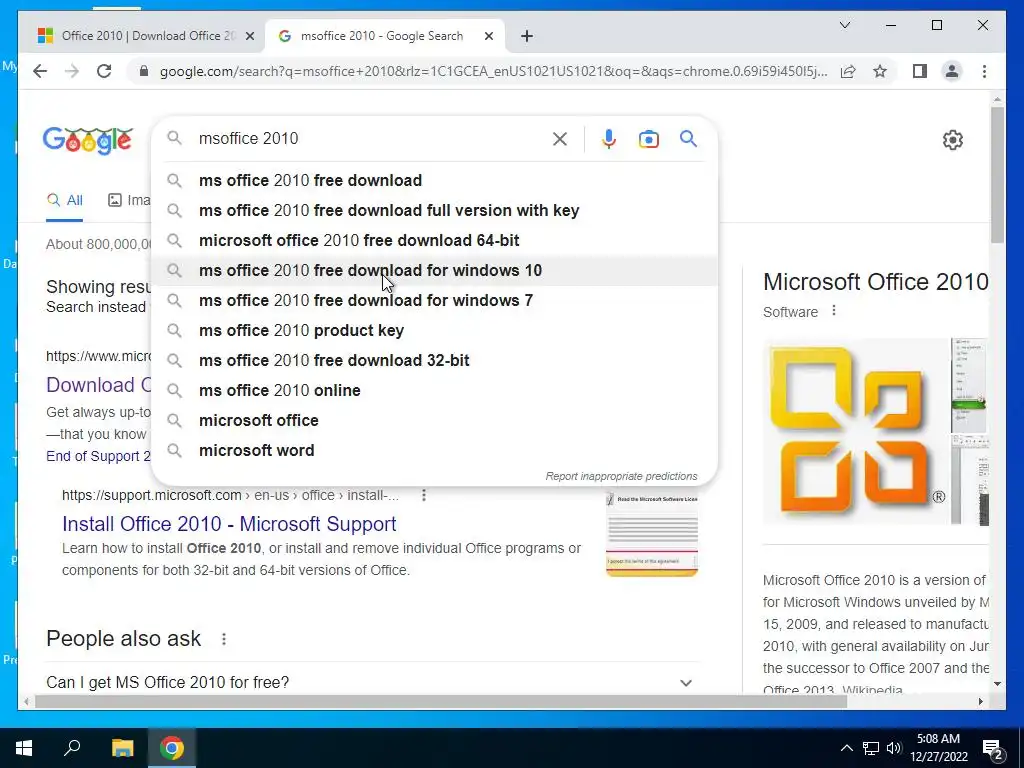The width and height of the screenshot is (1024, 768).
Task: Open the notification center icon
Action: click(992, 749)
